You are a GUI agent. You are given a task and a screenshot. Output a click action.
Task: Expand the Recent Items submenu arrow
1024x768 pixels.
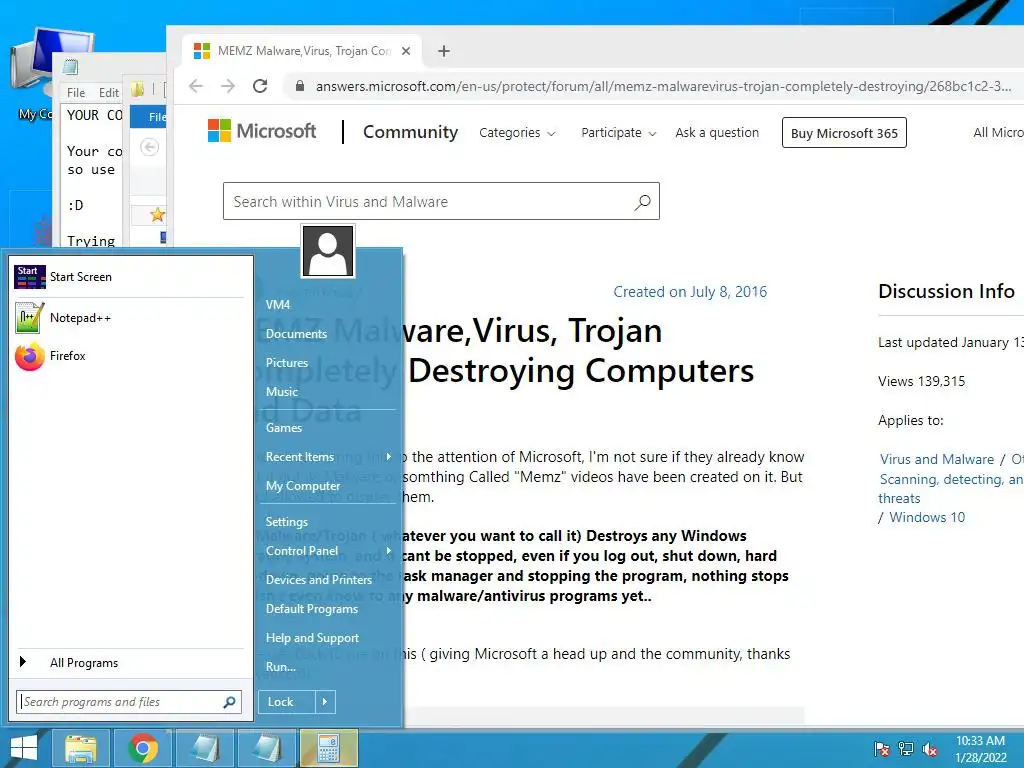click(x=389, y=456)
